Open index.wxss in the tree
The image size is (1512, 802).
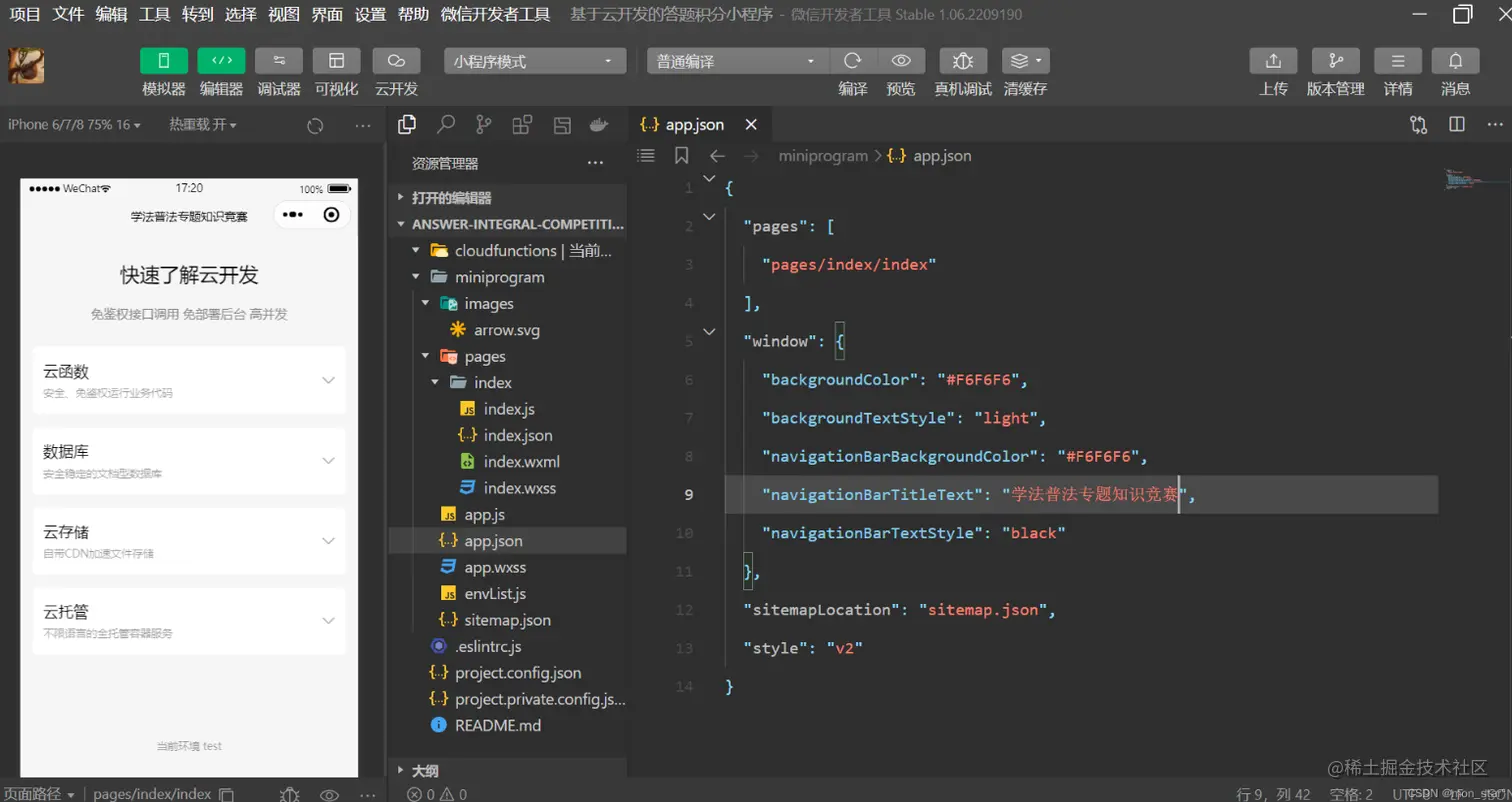point(508,488)
